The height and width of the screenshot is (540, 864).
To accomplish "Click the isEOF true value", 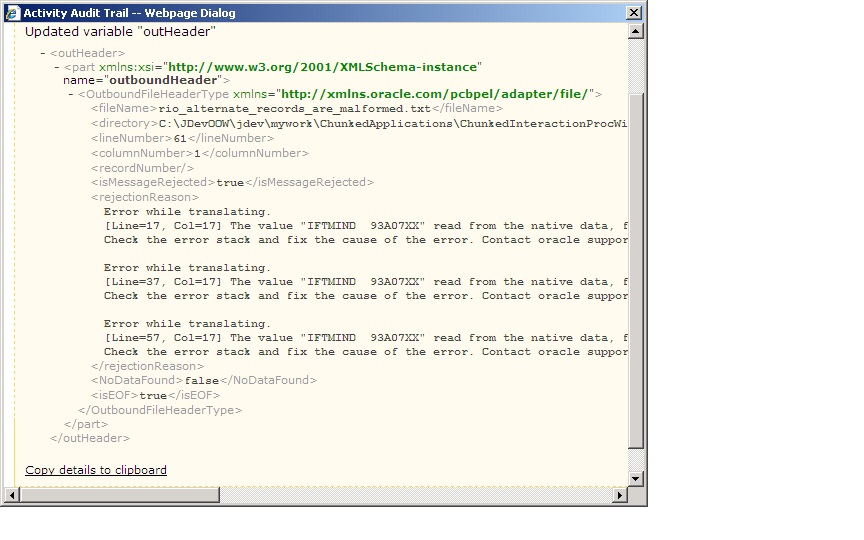I will click(x=153, y=396).
